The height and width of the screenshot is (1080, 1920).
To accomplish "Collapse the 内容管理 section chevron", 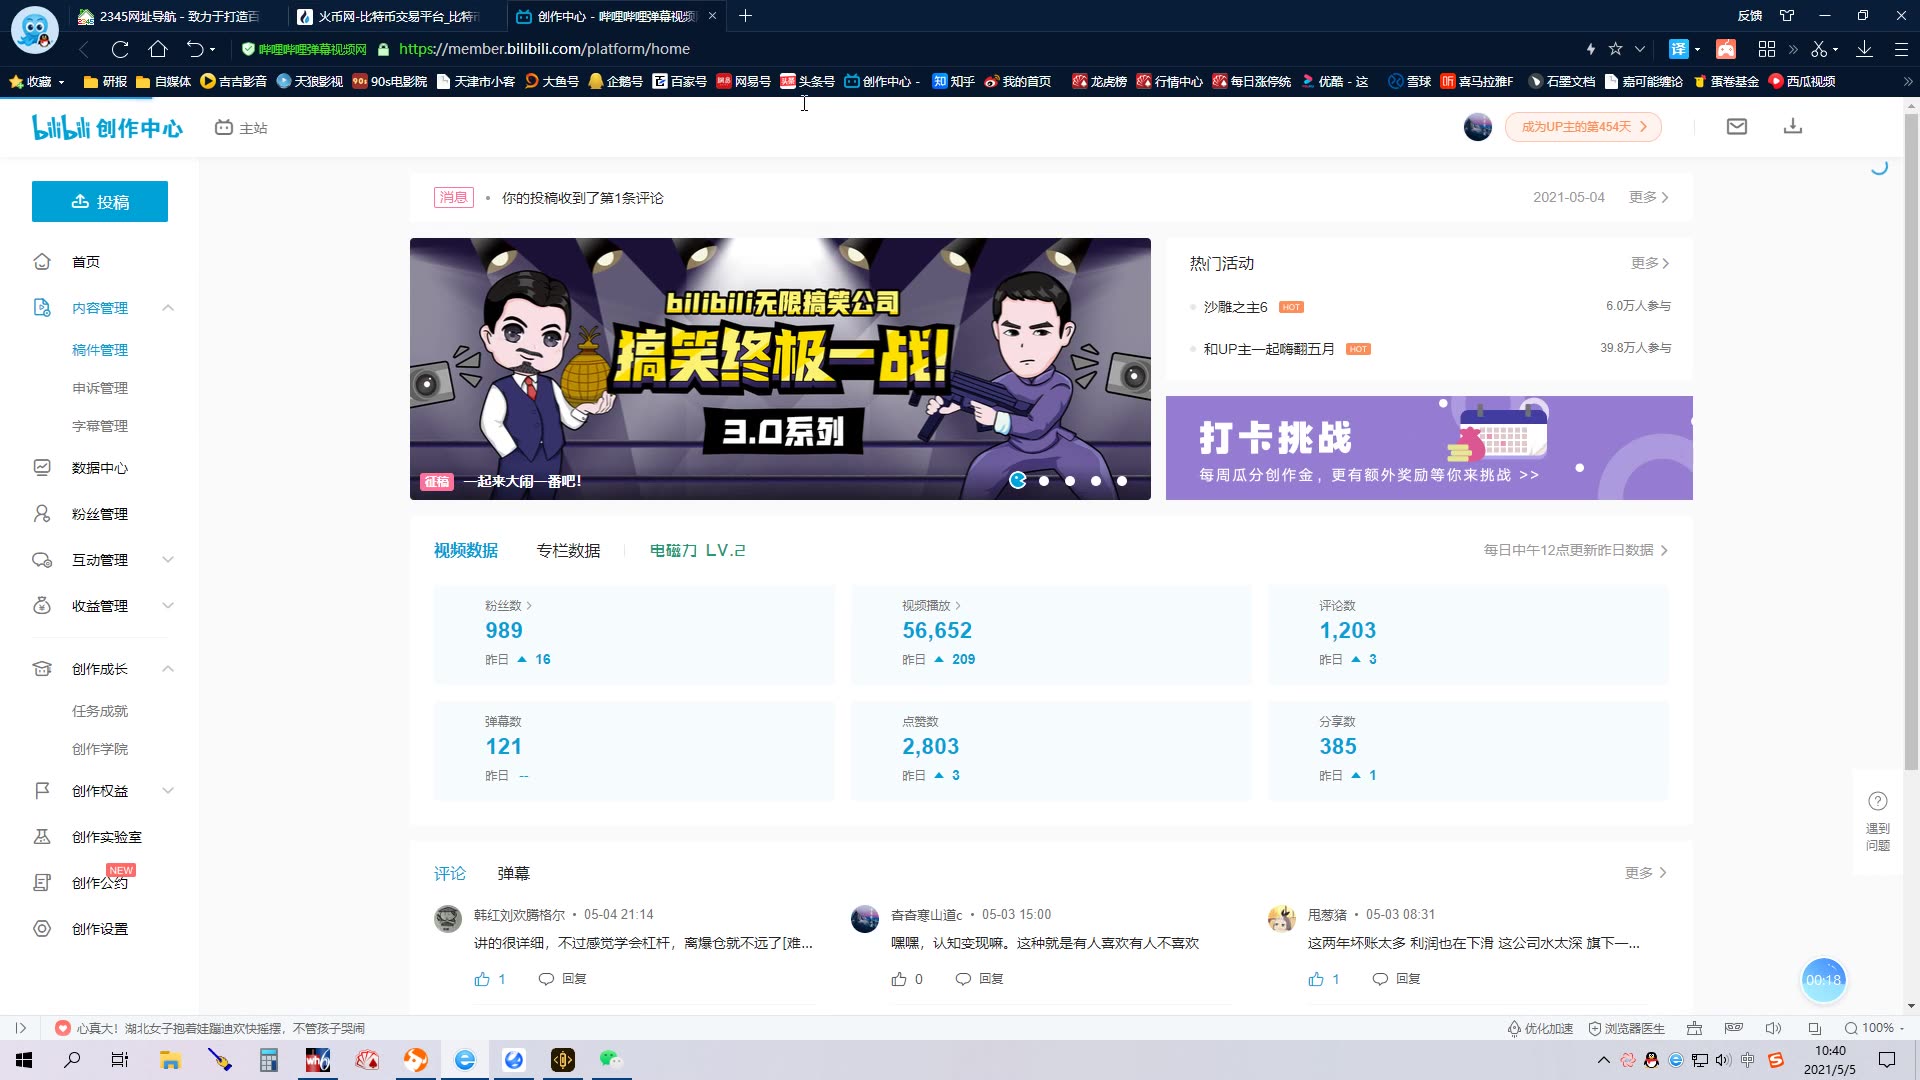I will 168,308.
